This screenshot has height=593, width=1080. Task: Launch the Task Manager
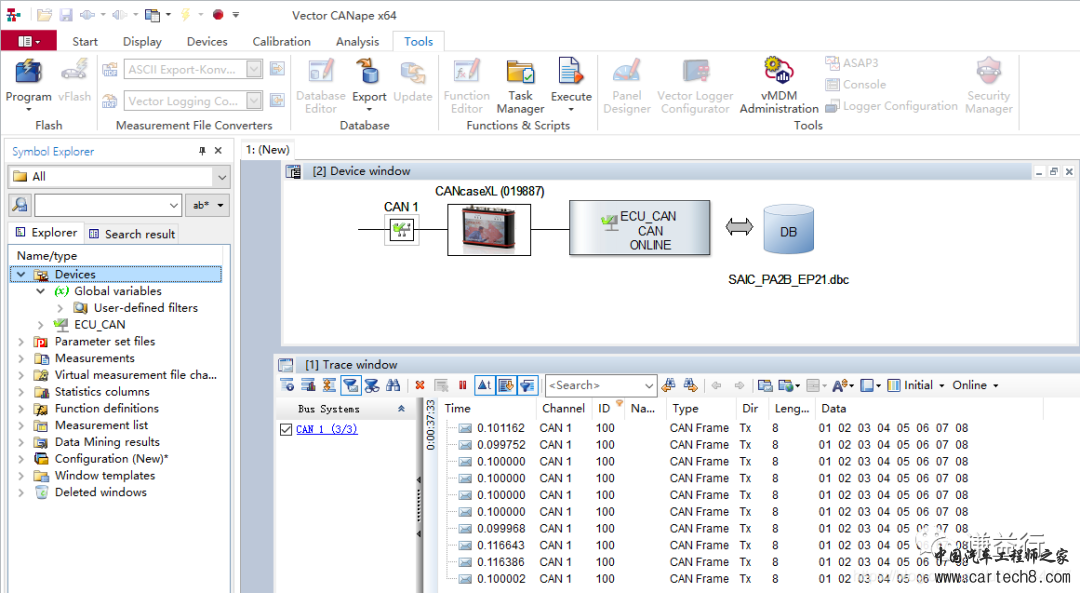520,86
